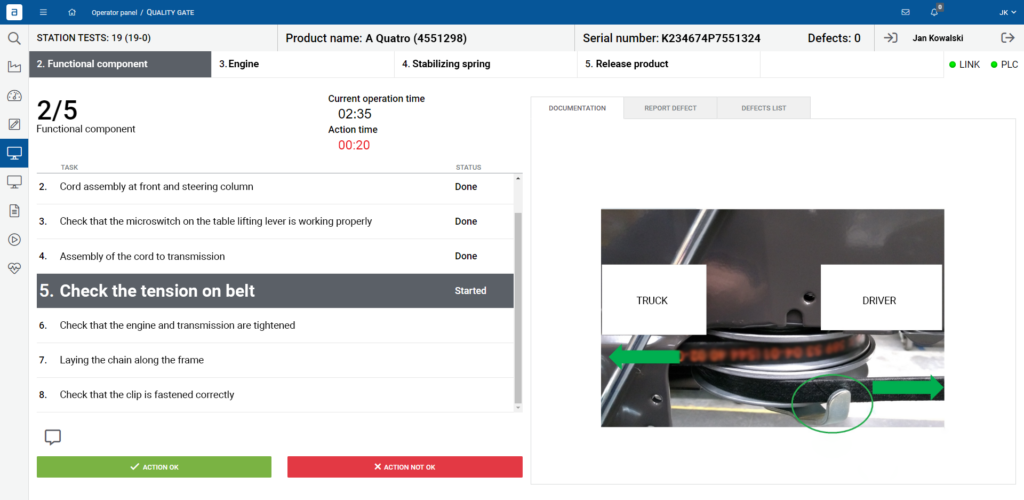Click the green Action OK button
The width and height of the screenshot is (1024, 500).
tap(154, 467)
